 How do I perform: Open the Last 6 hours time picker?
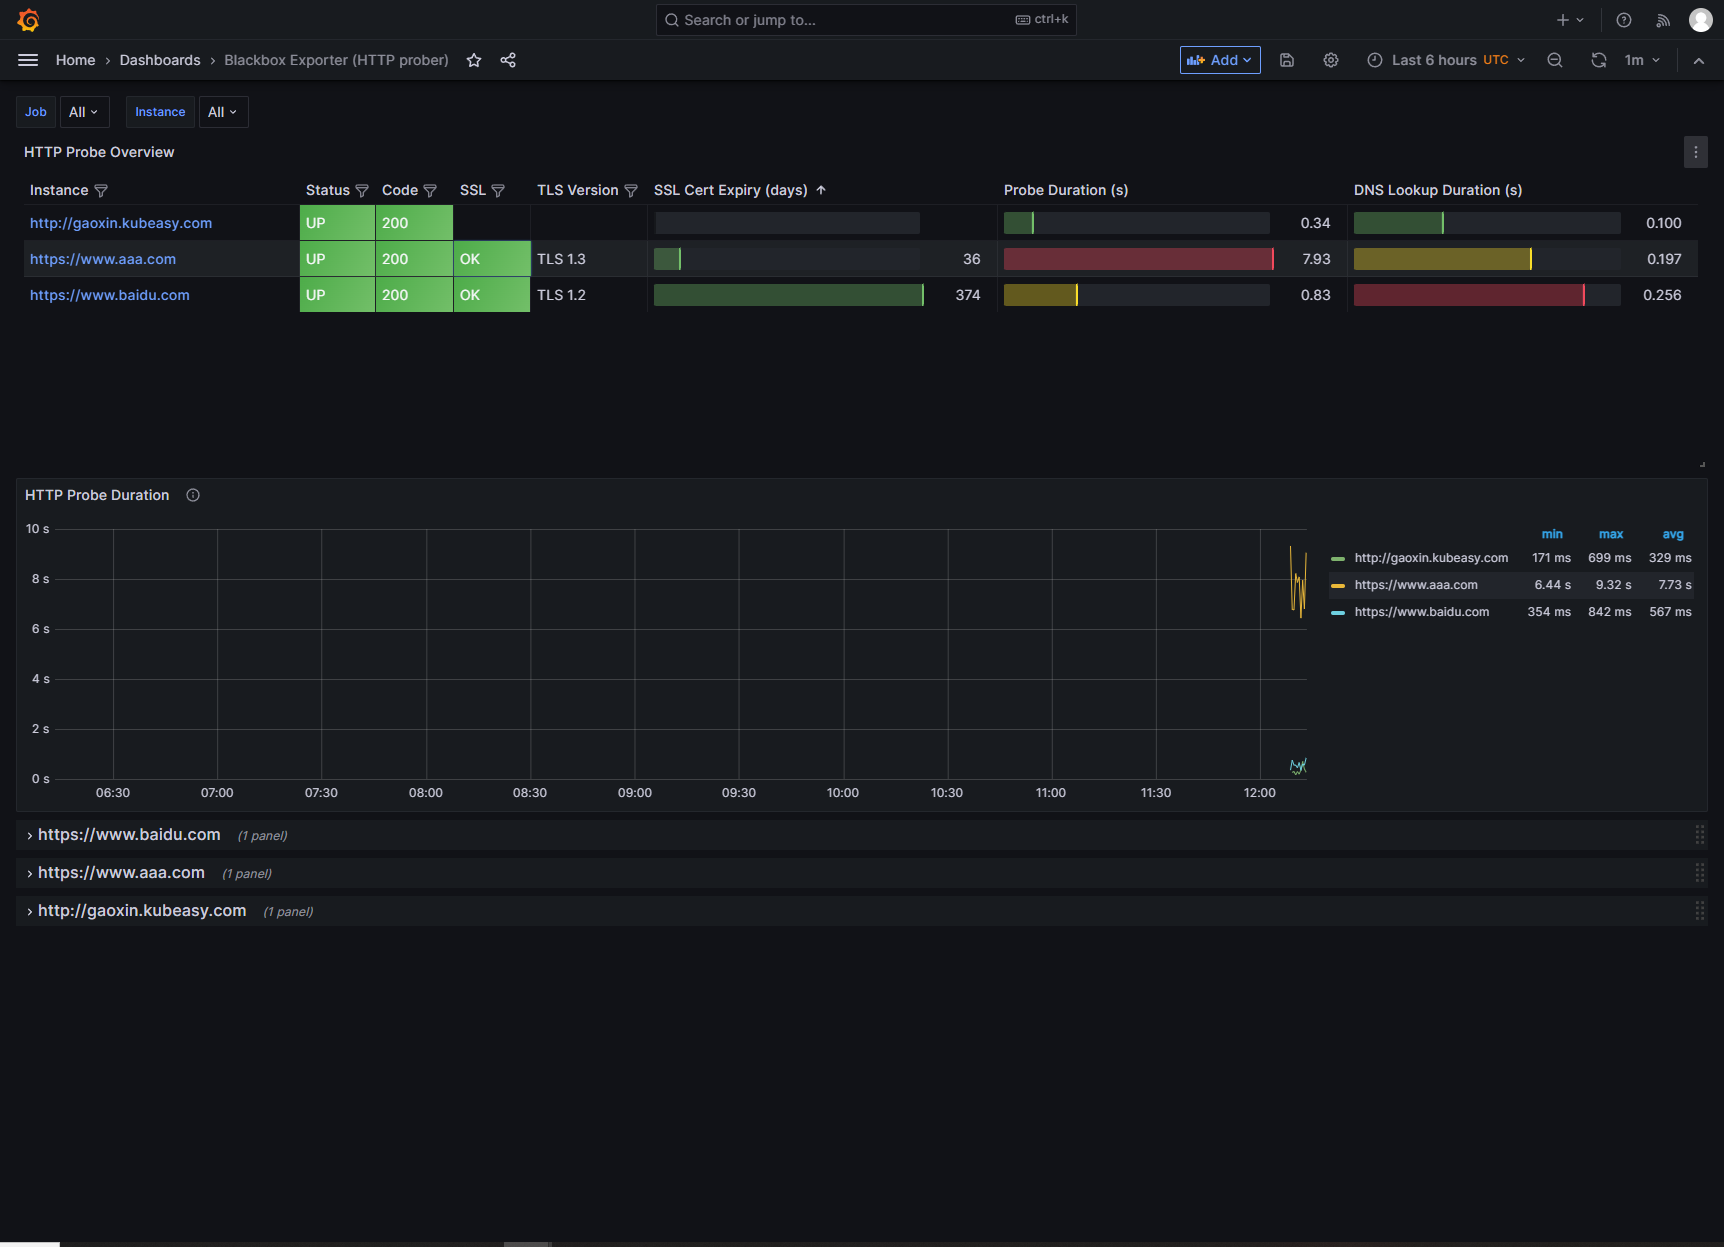pos(1446,60)
